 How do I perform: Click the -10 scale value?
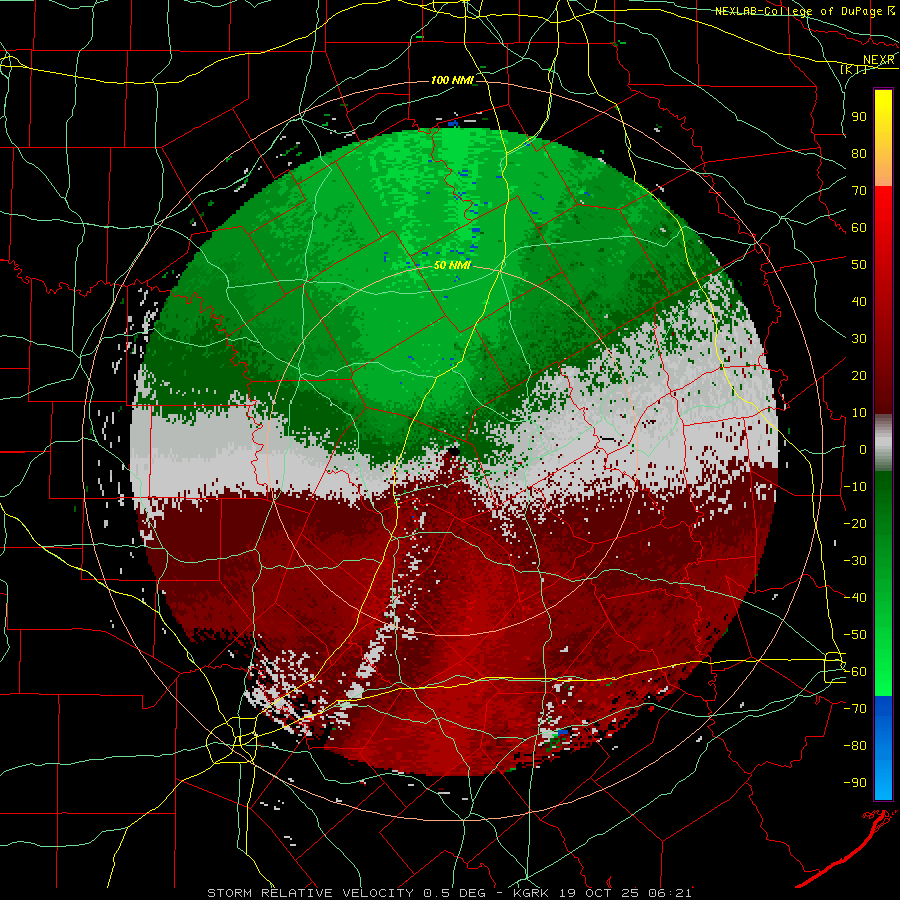[855, 487]
